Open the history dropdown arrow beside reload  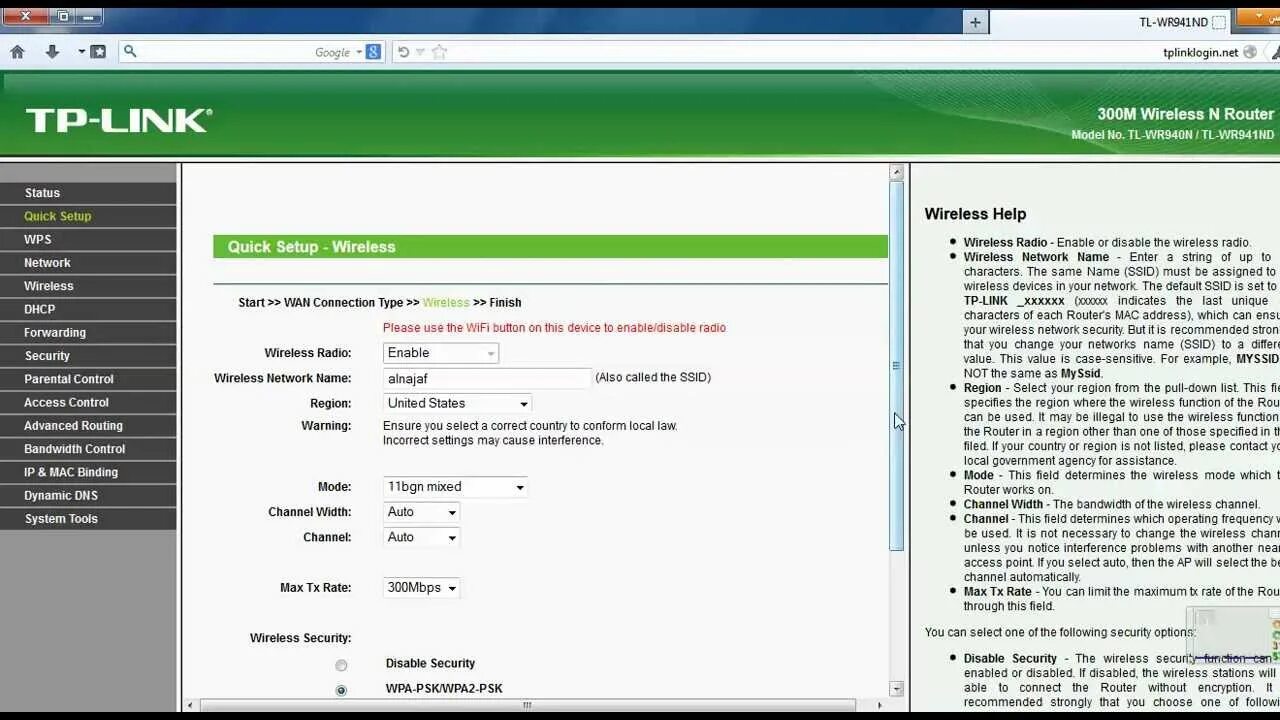coord(420,52)
